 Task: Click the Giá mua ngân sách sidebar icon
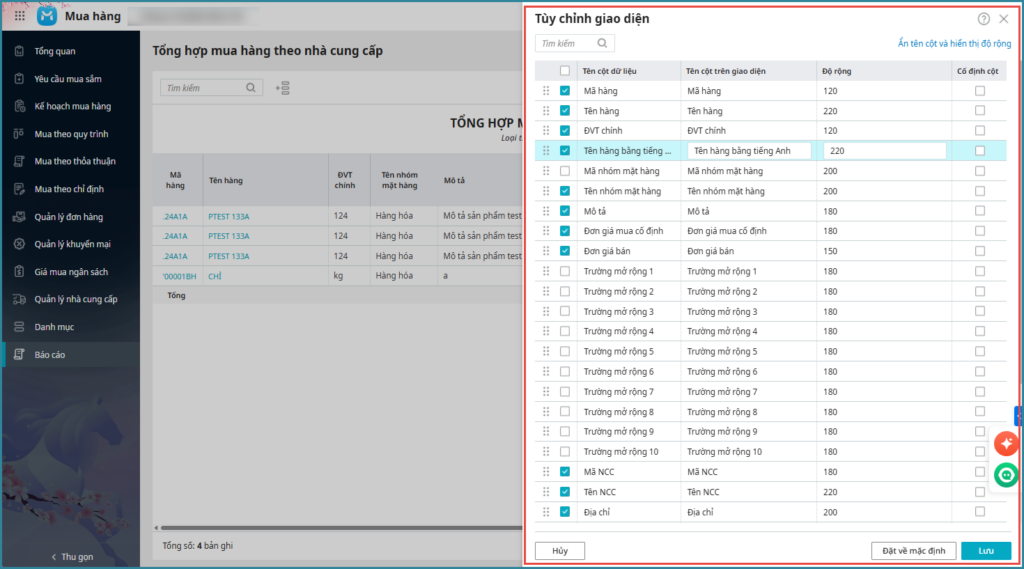pos(19,272)
